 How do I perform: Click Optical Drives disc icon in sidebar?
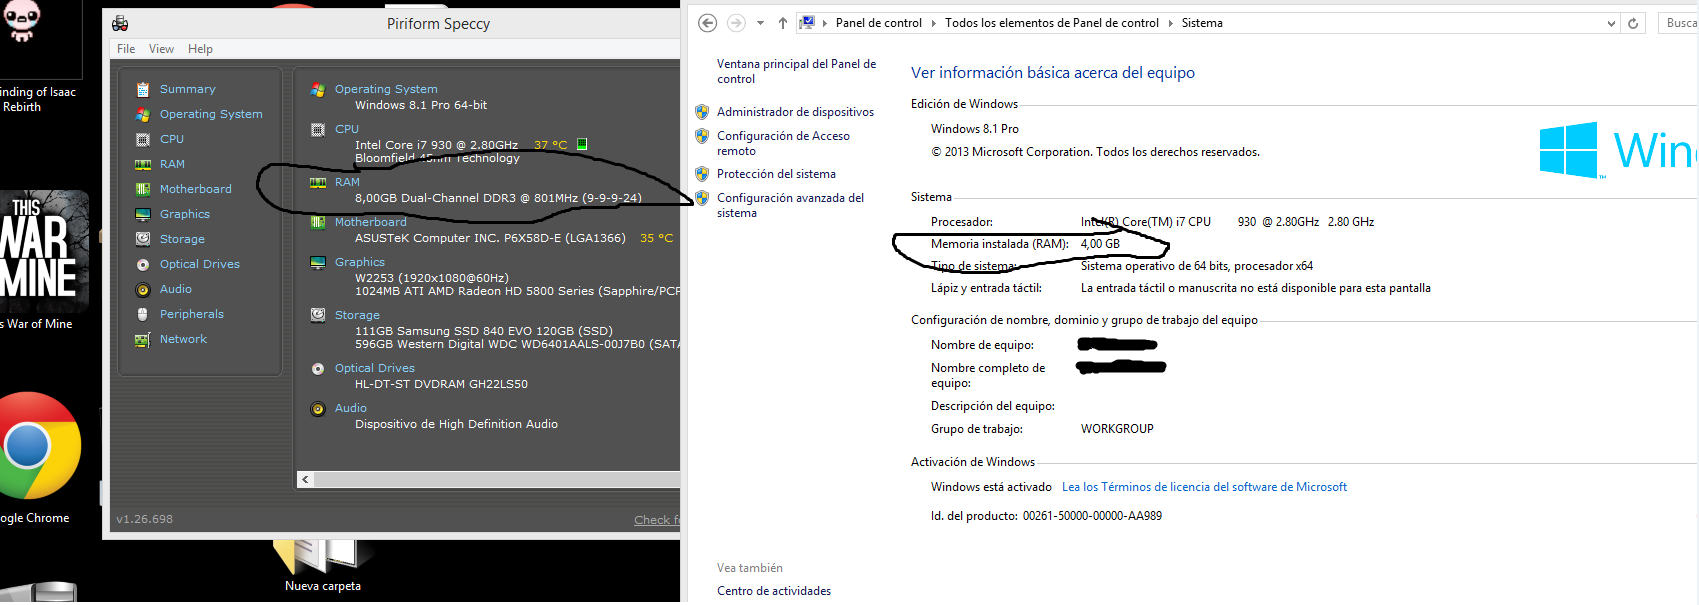tap(143, 264)
